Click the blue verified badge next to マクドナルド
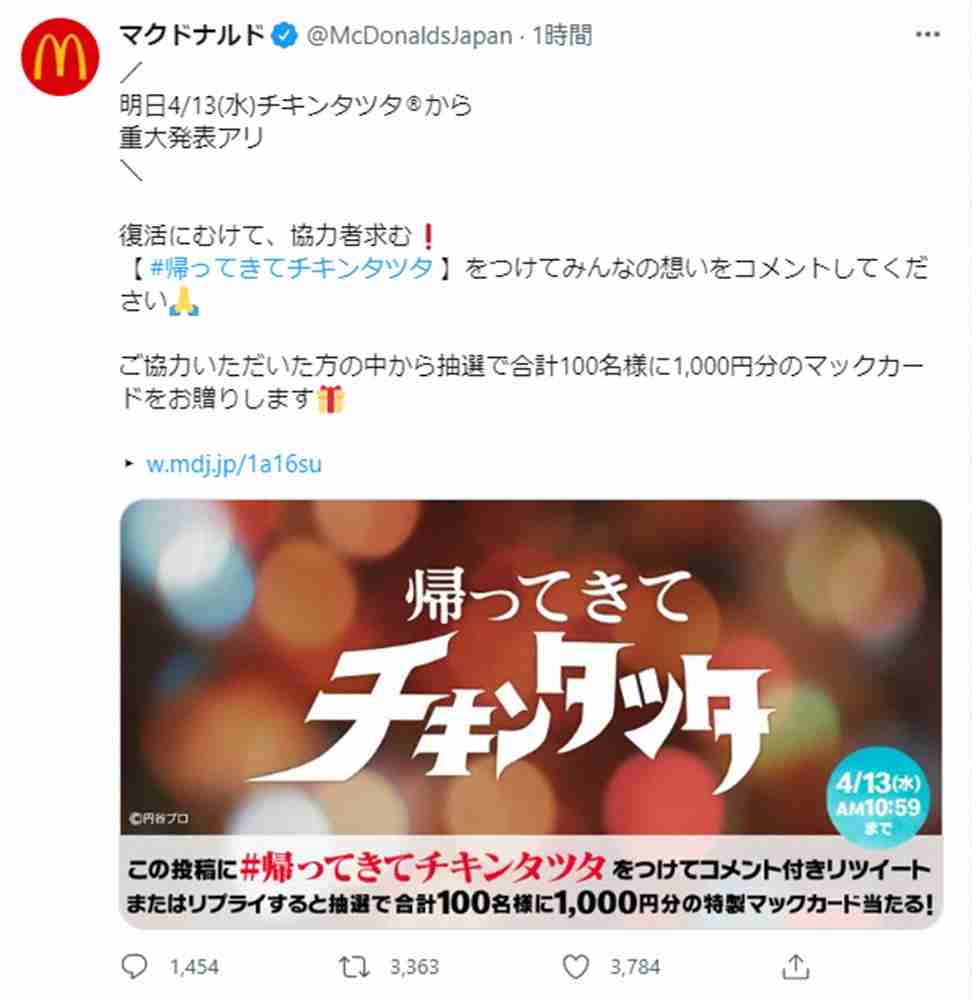This screenshot has width=976, height=1000. [285, 35]
